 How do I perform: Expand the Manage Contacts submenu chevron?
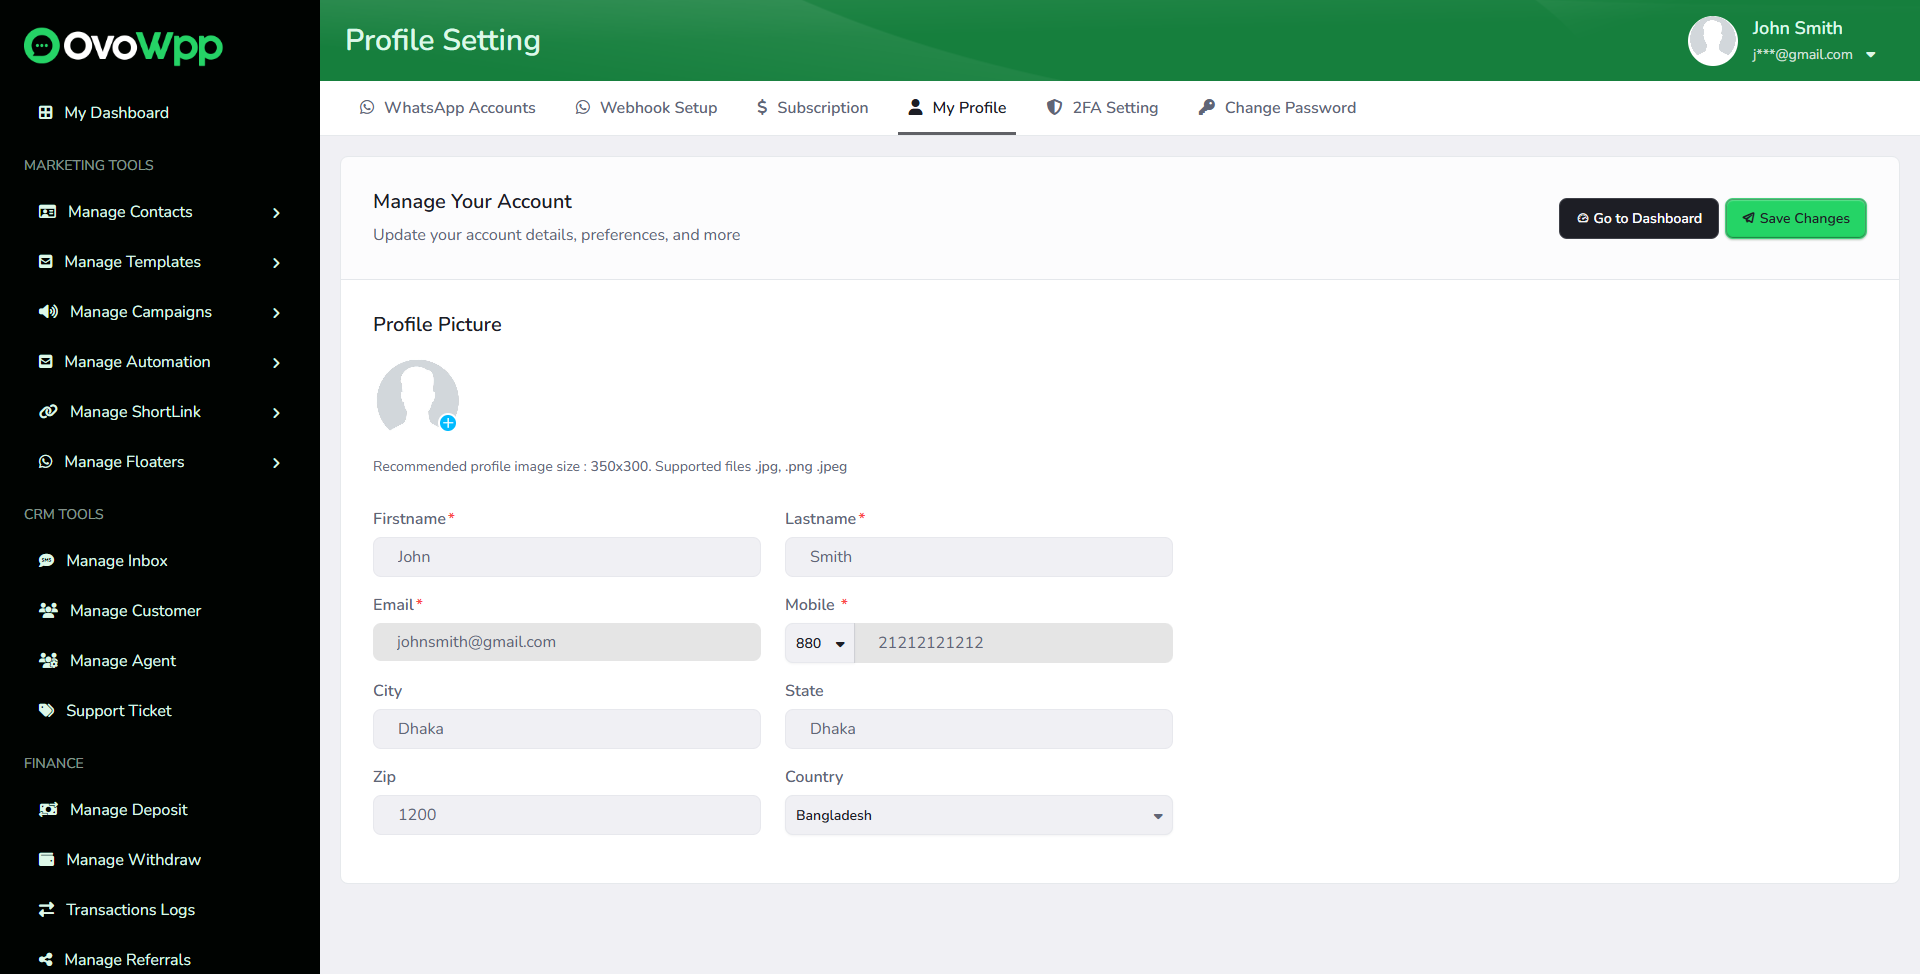click(276, 213)
